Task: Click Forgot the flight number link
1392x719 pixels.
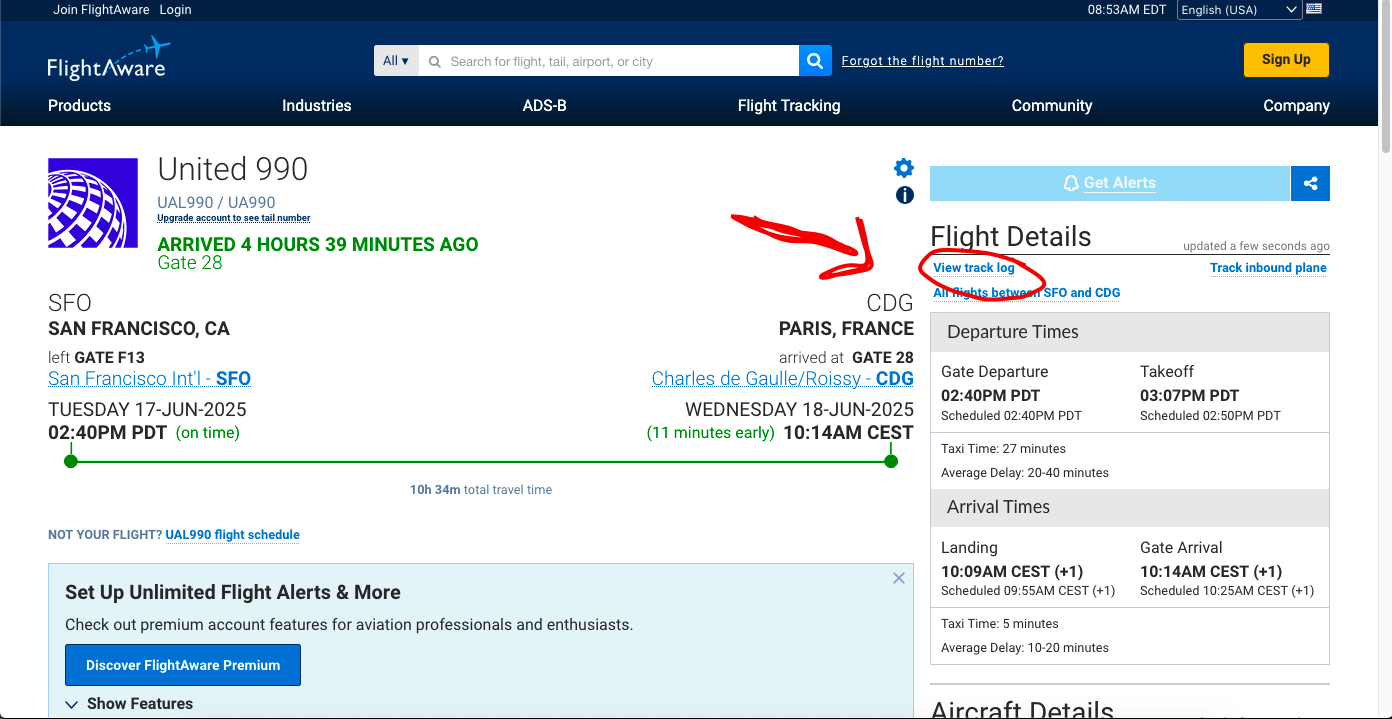Action: [x=922, y=61]
